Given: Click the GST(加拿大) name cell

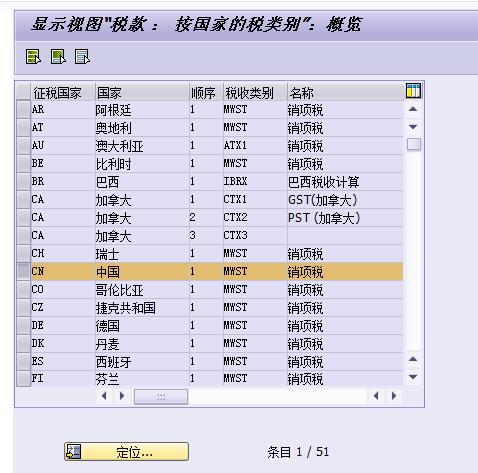Looking at the screenshot, I should 345,200.
